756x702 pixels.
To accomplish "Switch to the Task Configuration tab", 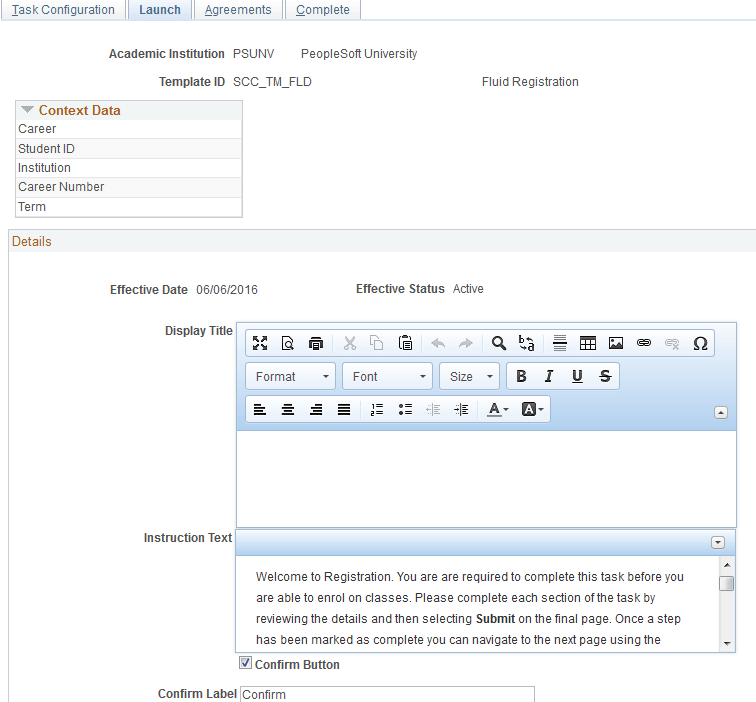I will click(x=63, y=10).
